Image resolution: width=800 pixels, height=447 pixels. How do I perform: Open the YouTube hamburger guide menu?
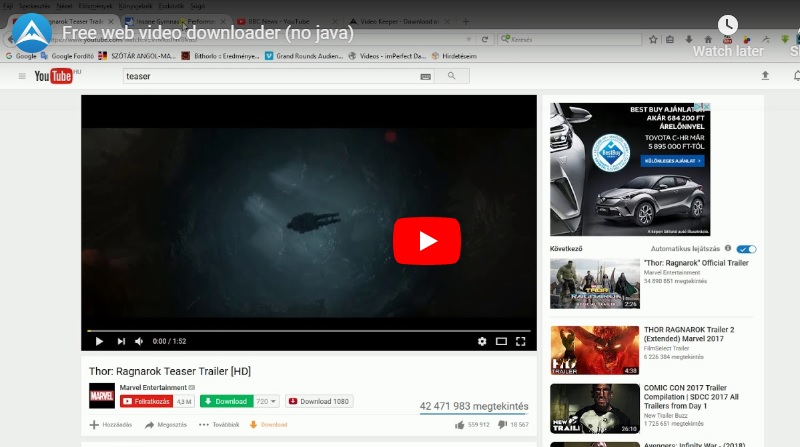(x=22, y=76)
